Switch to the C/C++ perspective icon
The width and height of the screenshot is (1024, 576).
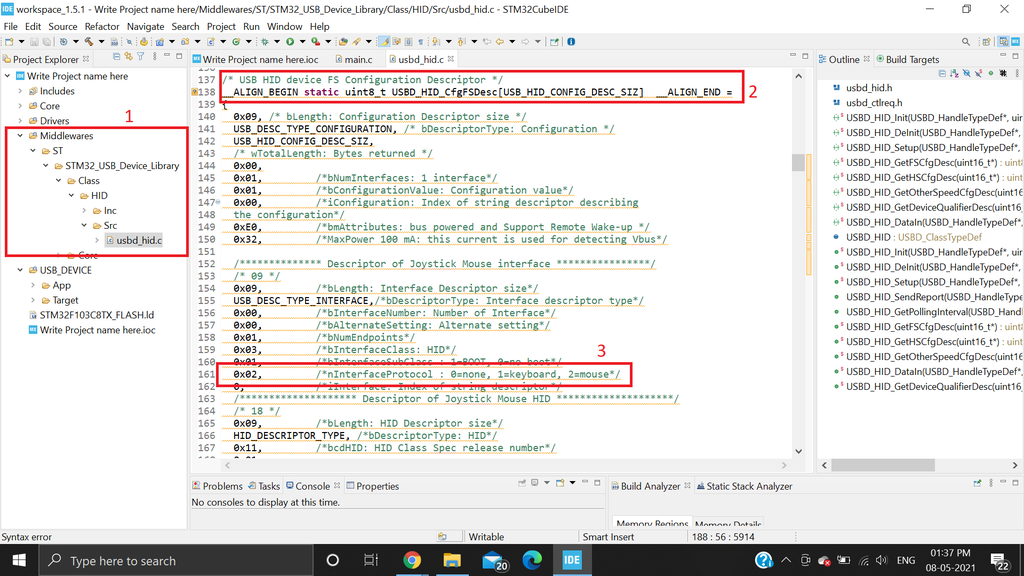coord(1004,41)
